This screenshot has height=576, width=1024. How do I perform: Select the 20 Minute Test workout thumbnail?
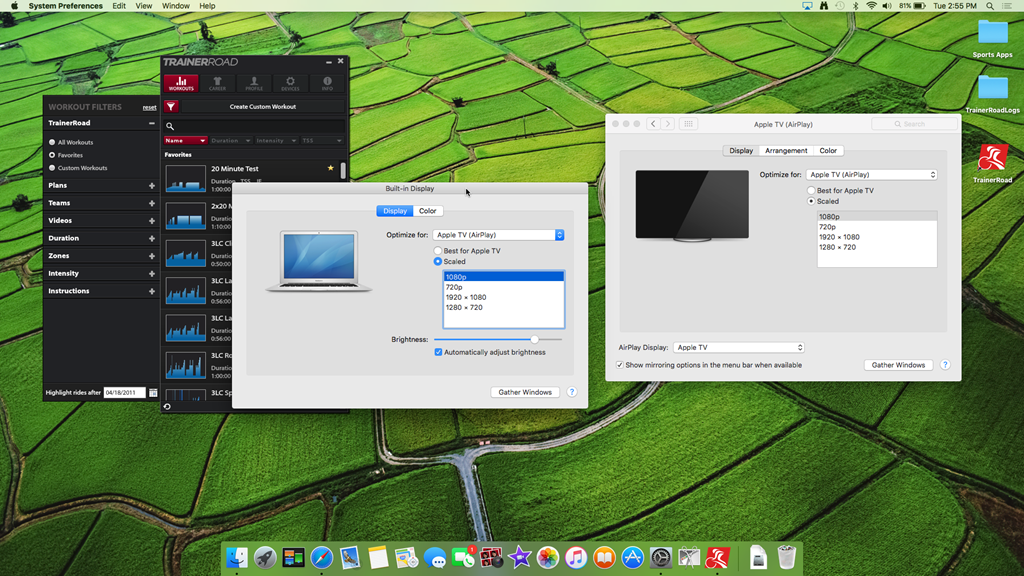pos(185,178)
